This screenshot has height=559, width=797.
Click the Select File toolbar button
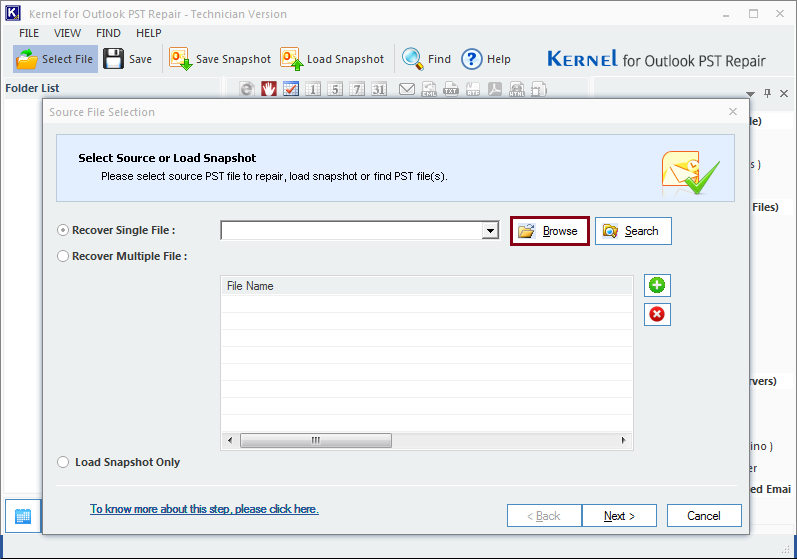point(55,59)
